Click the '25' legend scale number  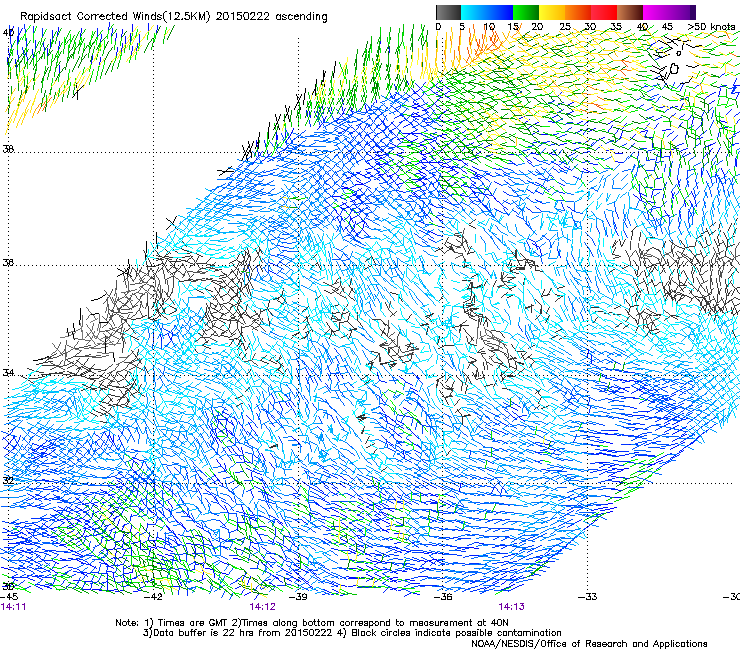click(564, 27)
